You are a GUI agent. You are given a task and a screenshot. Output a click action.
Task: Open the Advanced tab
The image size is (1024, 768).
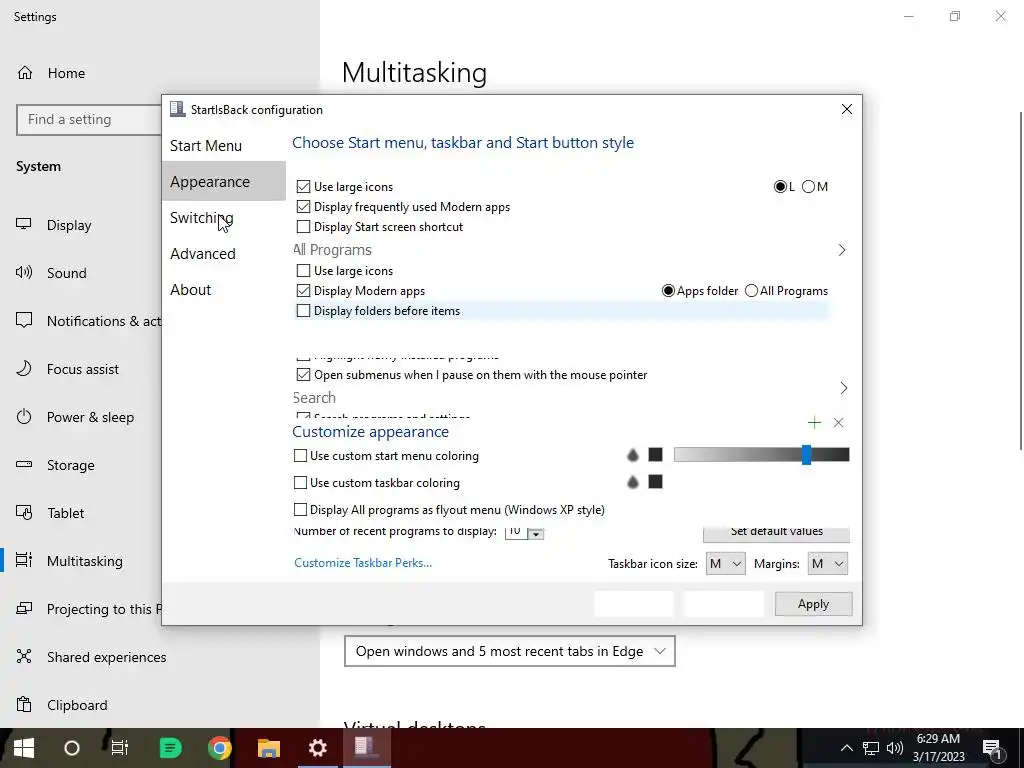click(202, 253)
